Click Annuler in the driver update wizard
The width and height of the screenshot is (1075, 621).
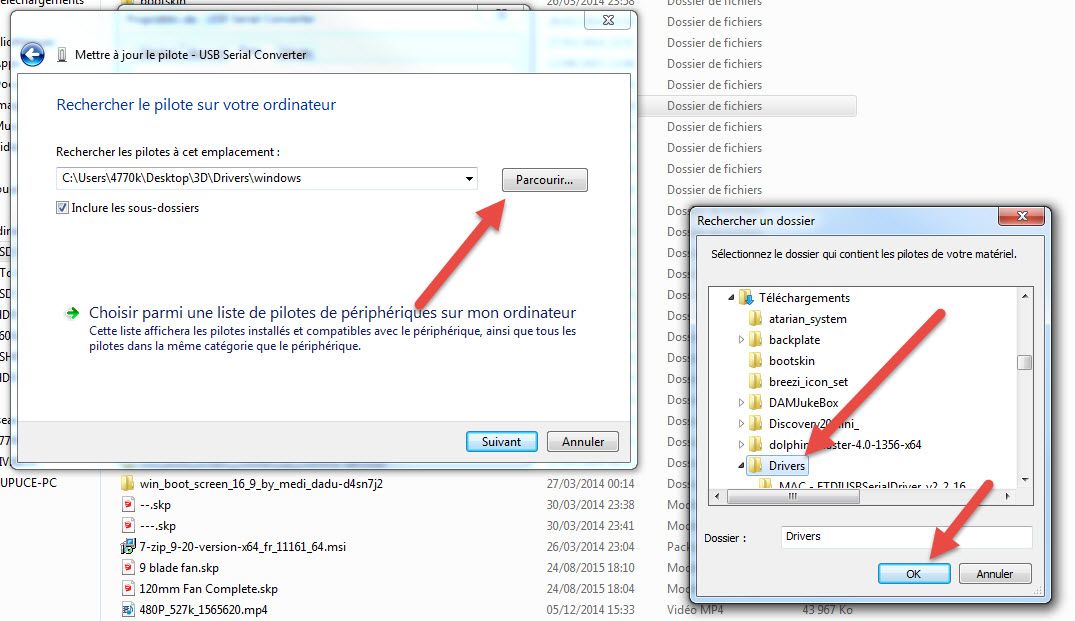(x=583, y=441)
